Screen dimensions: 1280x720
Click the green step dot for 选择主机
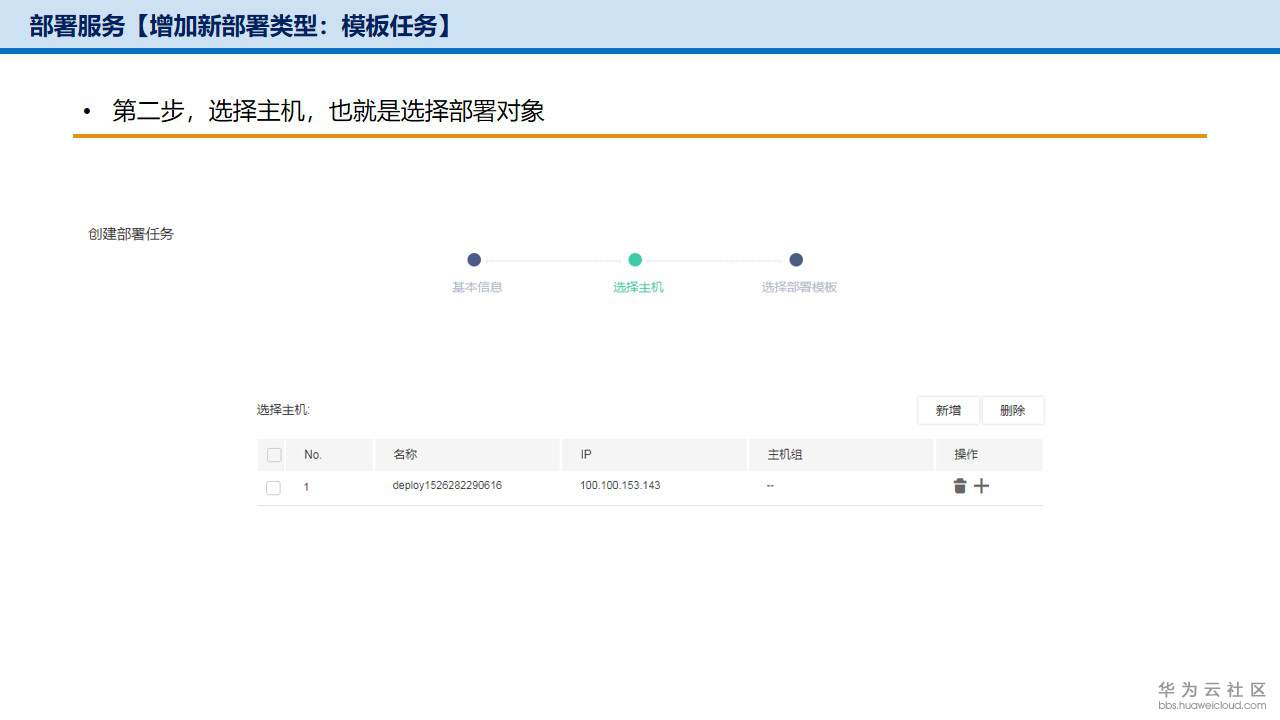click(x=635, y=259)
